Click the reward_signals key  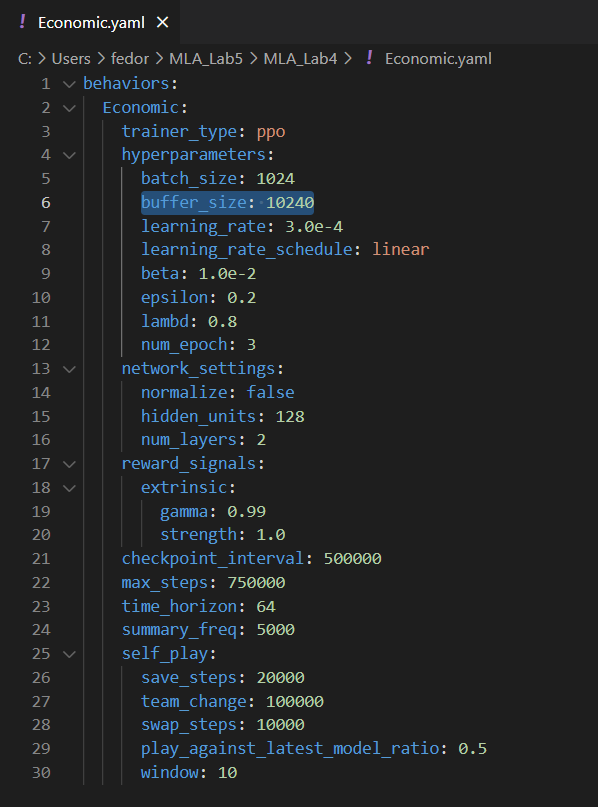(189, 464)
